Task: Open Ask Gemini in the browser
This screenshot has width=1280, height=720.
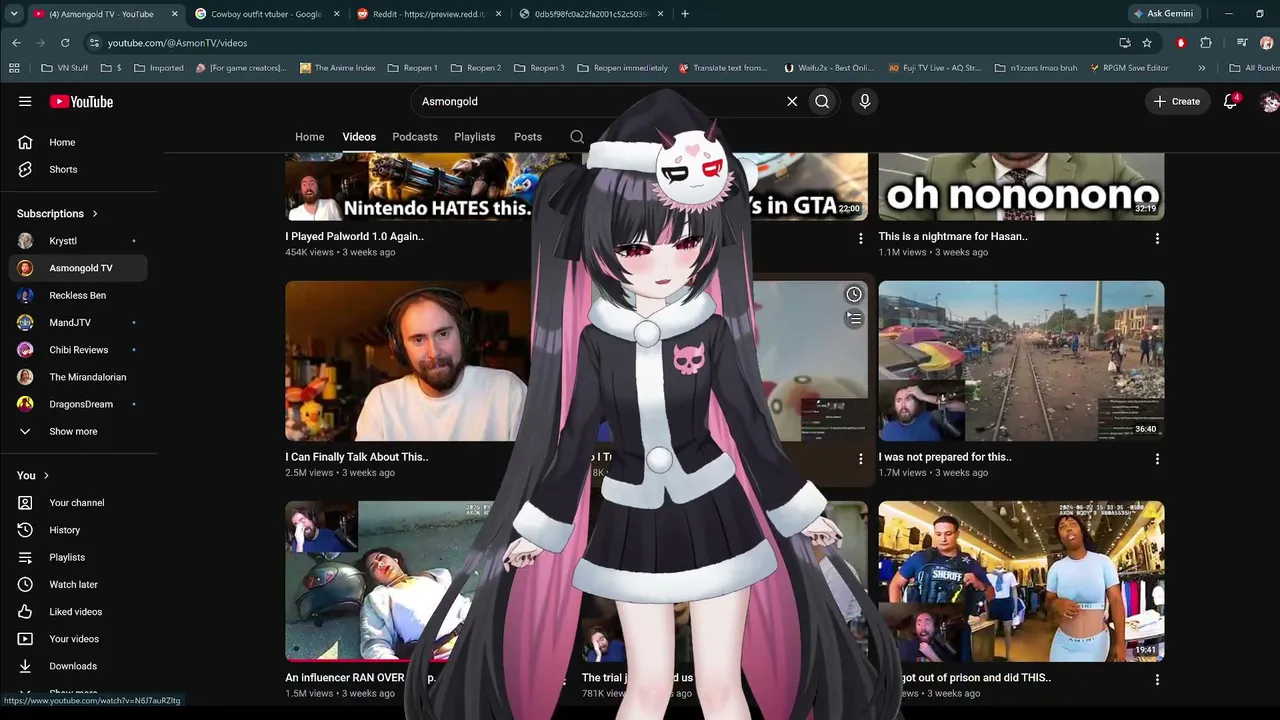Action: (x=1163, y=14)
